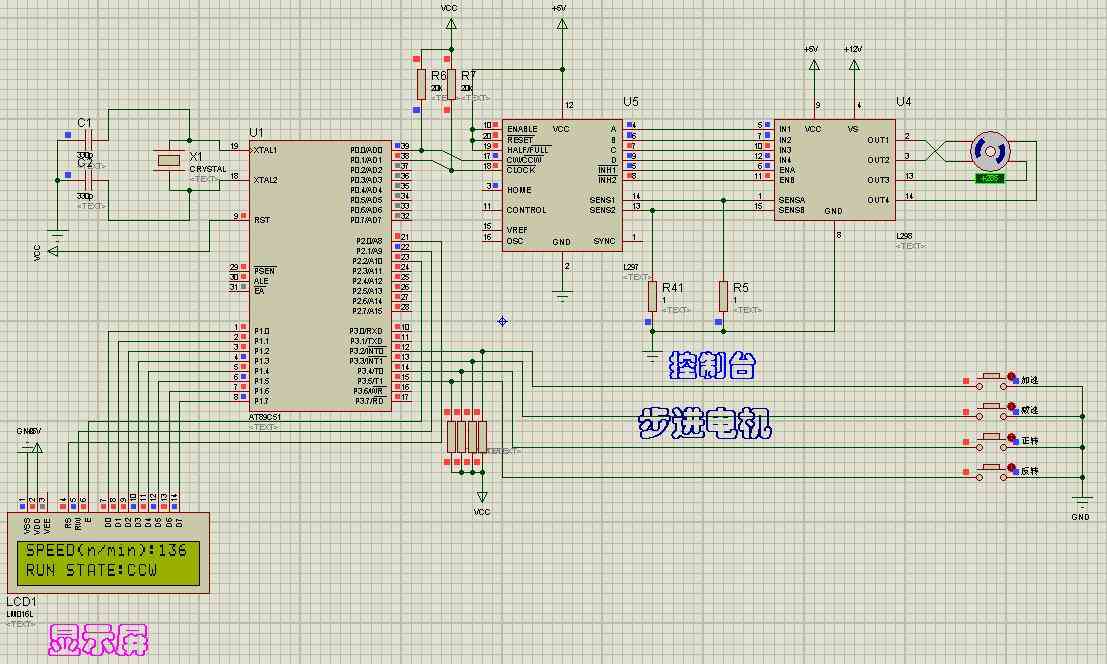Click the 步进电机 blue title text
The height and width of the screenshot is (664, 1107).
(x=705, y=423)
